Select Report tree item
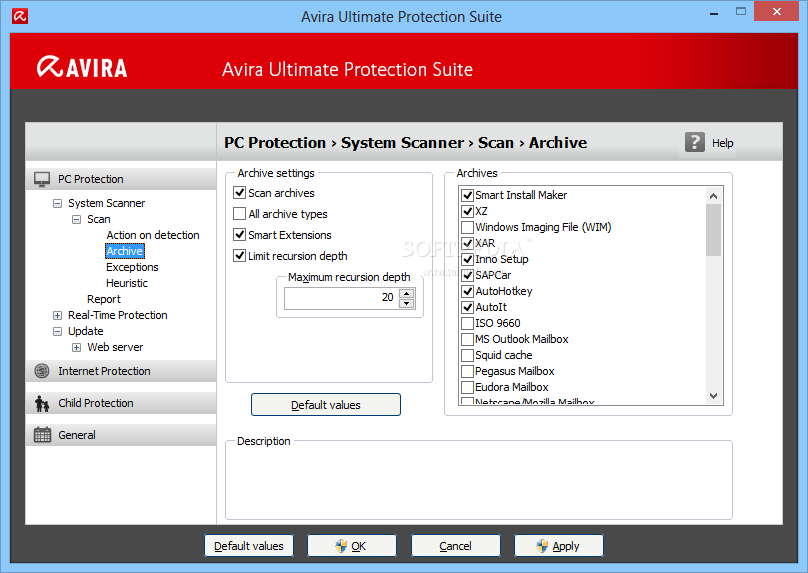Screen dimensions: 808x573 [x=104, y=299]
